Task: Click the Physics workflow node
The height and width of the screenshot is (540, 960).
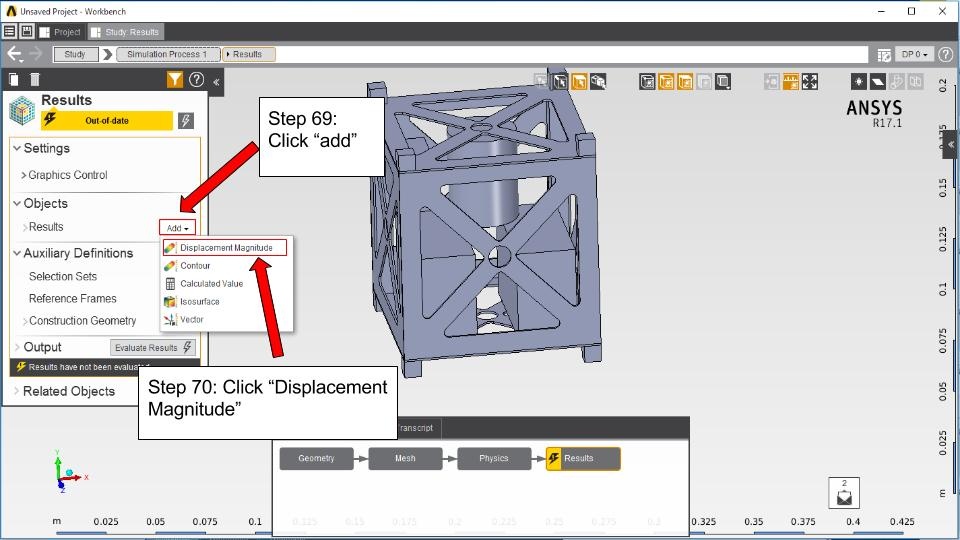Action: coord(494,459)
